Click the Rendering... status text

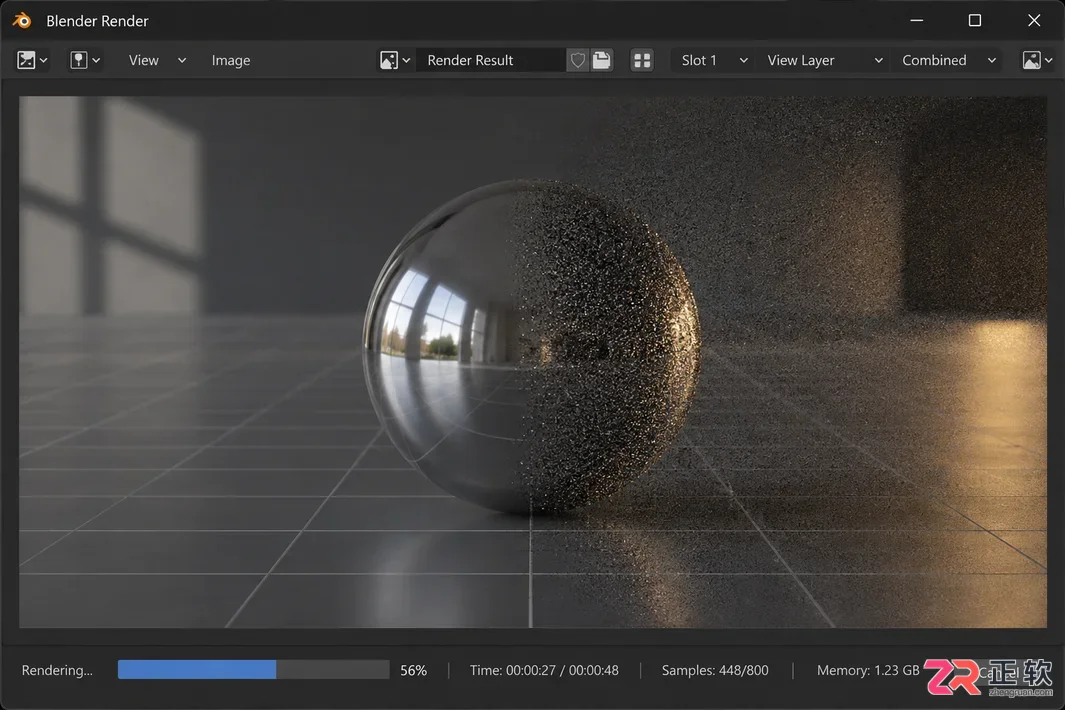click(x=57, y=670)
